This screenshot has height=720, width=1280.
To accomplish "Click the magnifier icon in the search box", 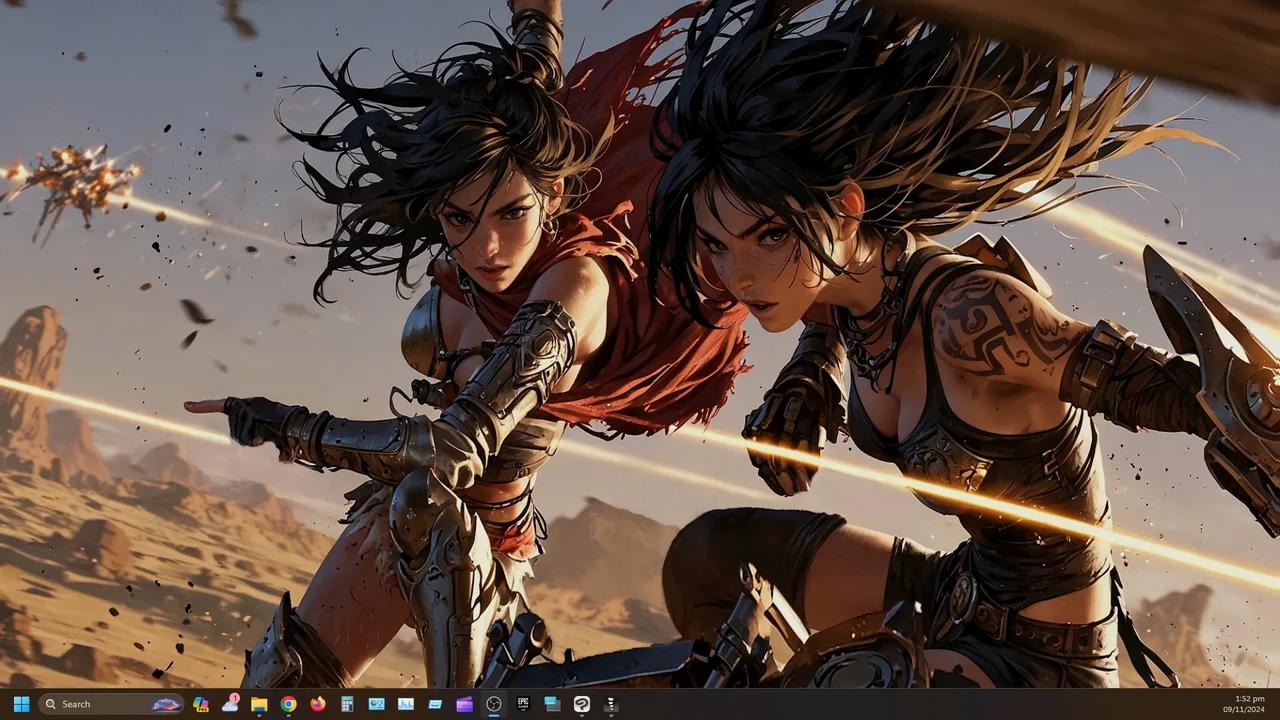I will [50, 704].
